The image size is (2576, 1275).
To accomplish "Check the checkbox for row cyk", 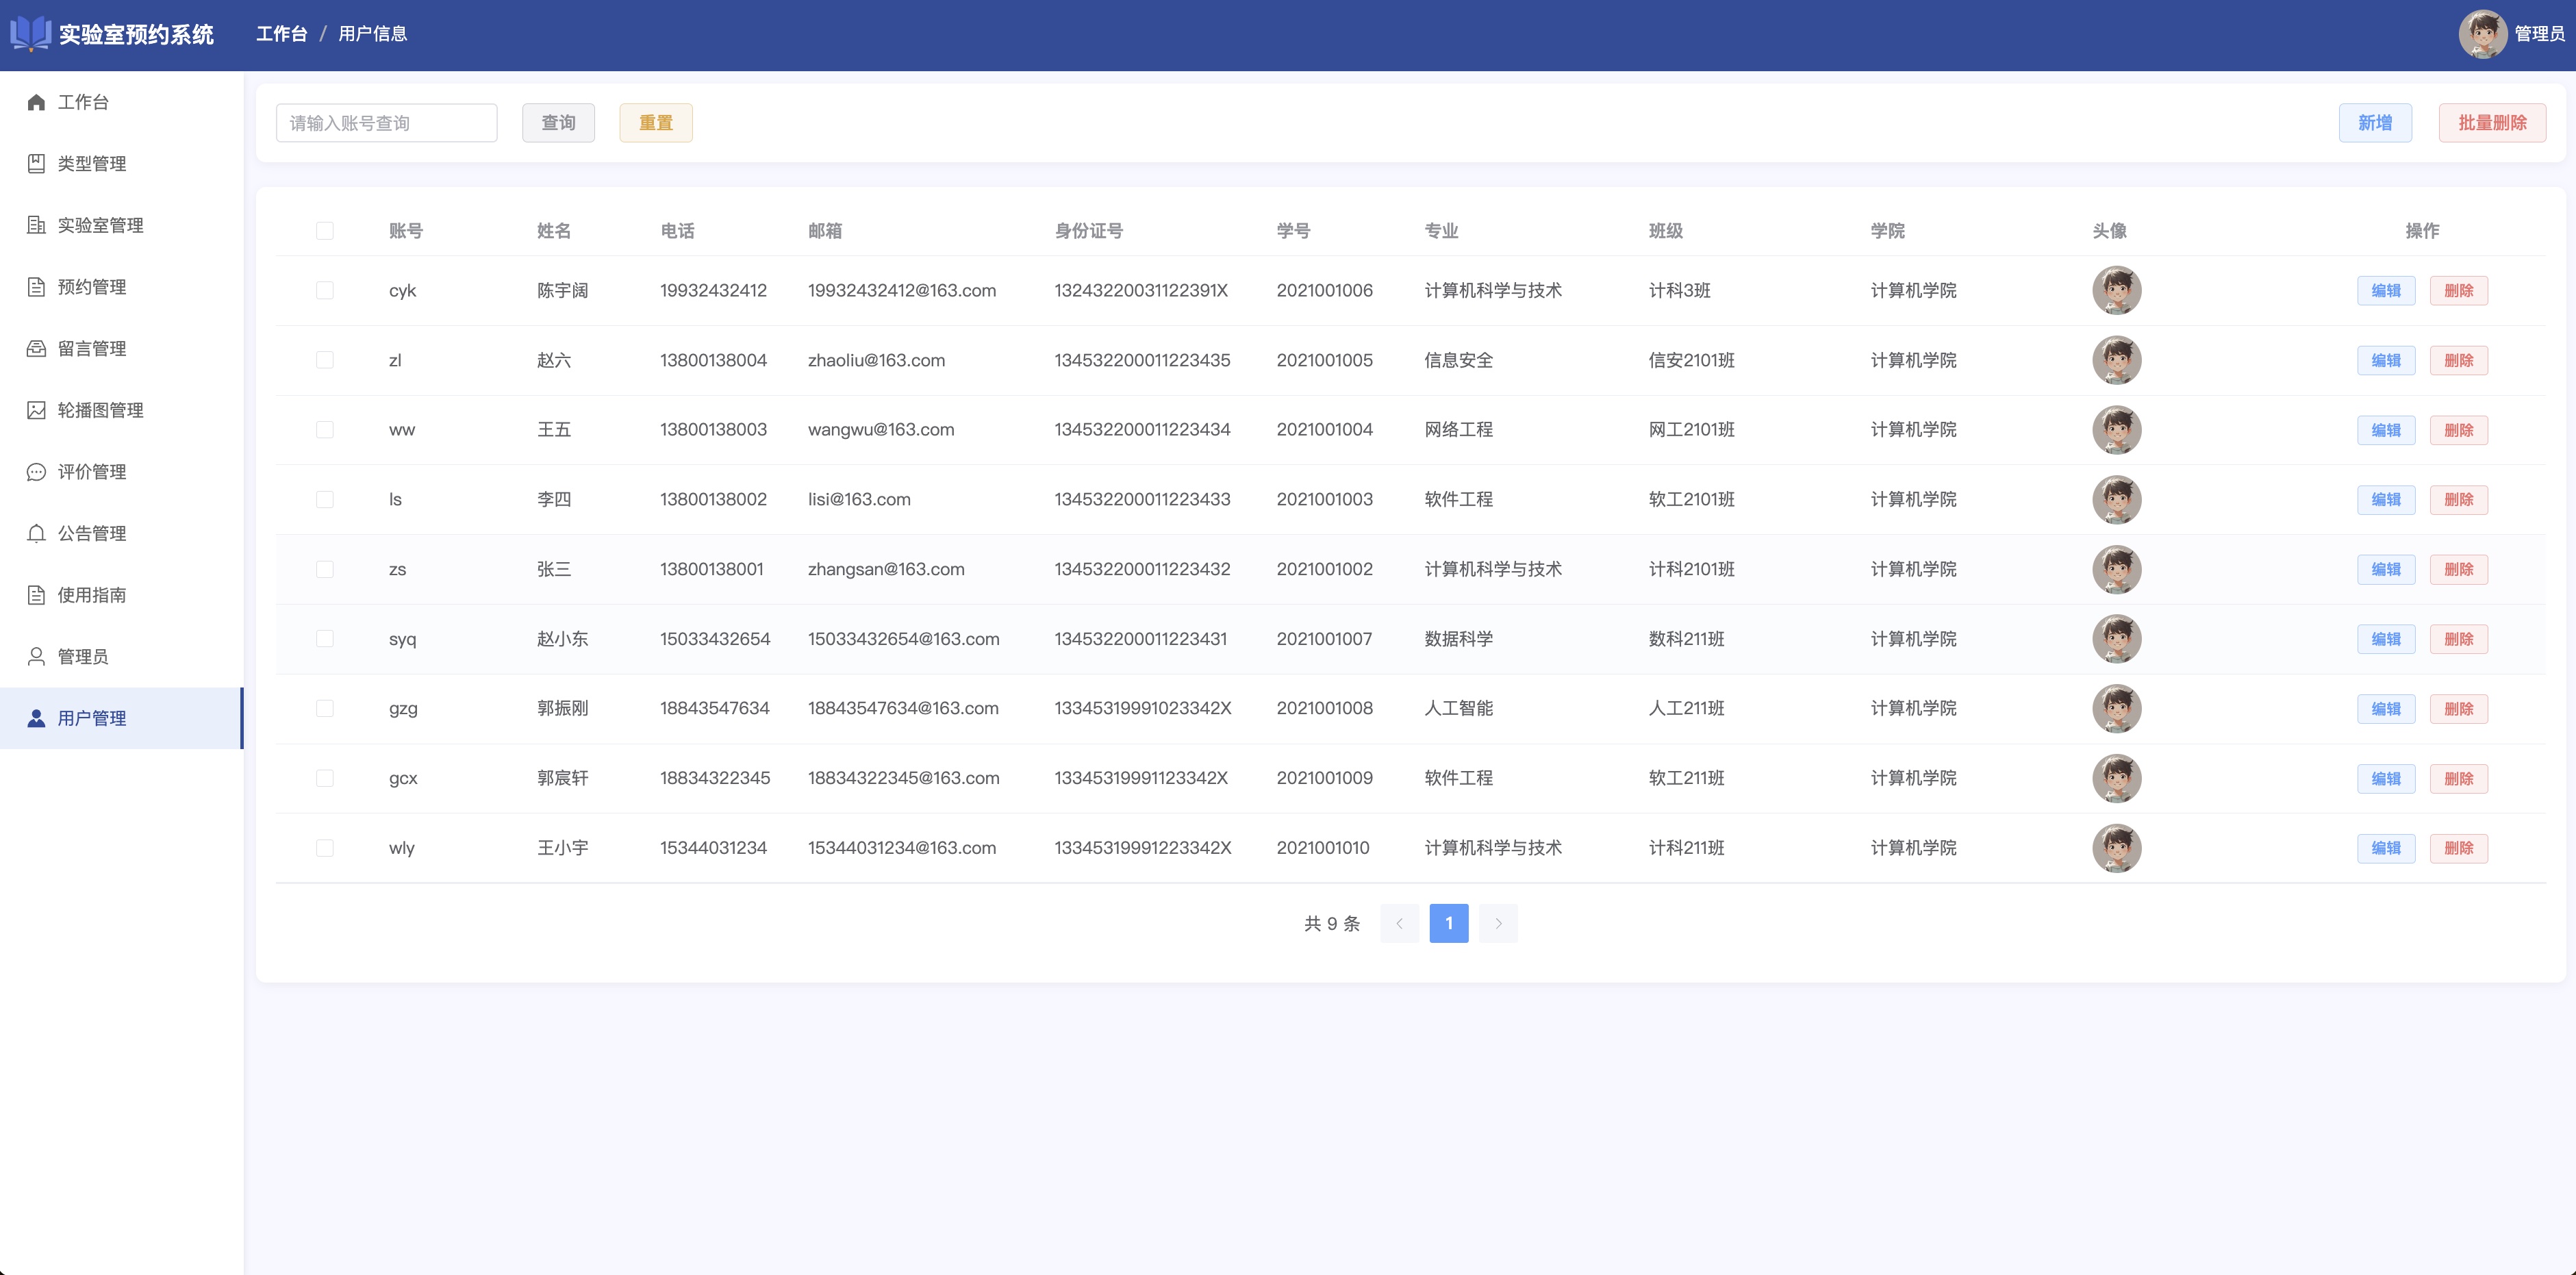I will pos(325,291).
